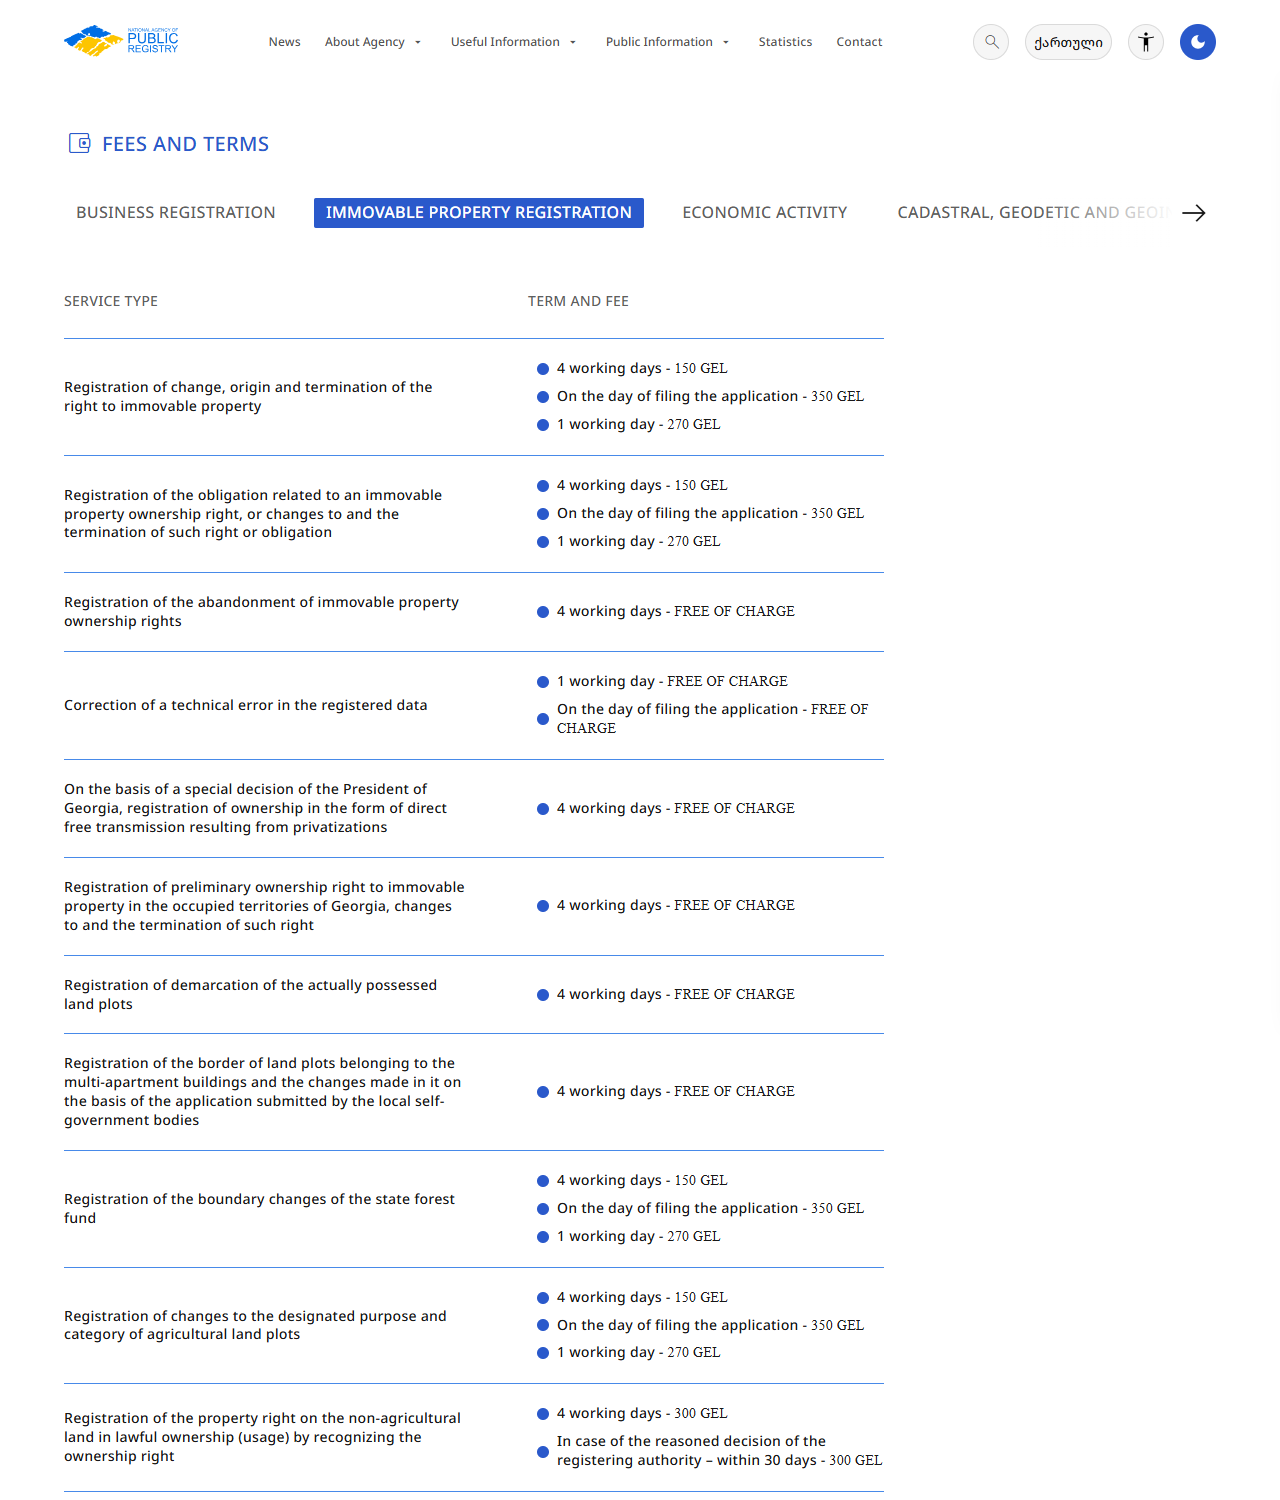
Task: Click the 'SERVICE TYPE' column header
Action: click(111, 301)
